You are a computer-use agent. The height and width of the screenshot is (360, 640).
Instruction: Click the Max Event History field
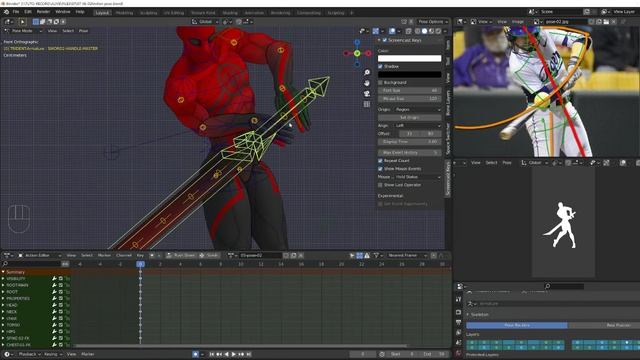(x=409, y=152)
